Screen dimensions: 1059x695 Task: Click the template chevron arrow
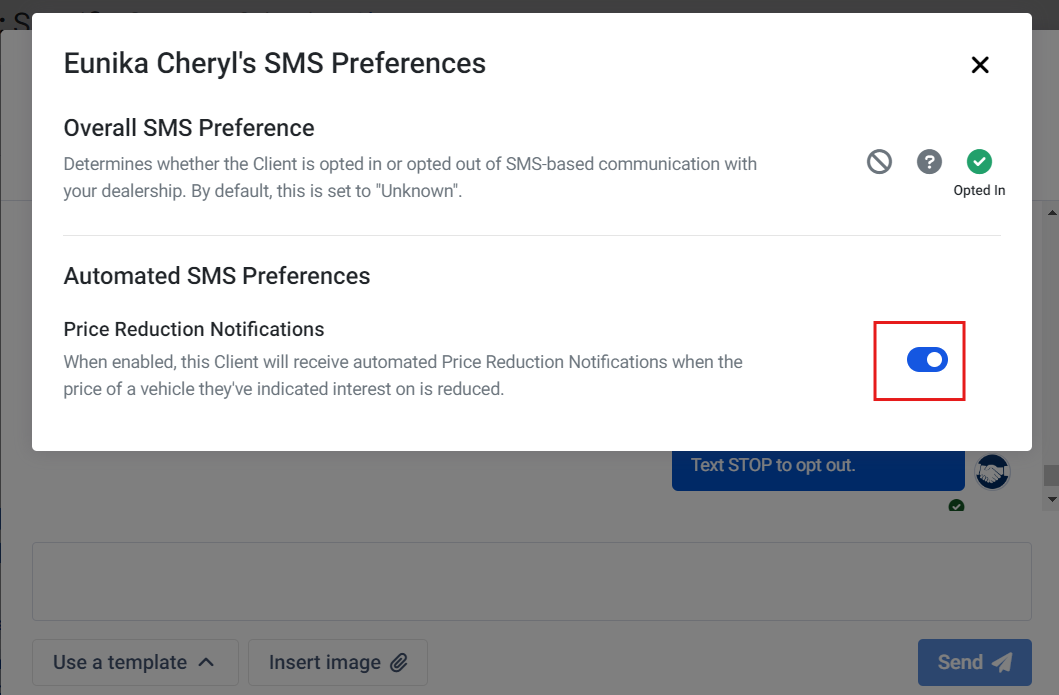[206, 663]
